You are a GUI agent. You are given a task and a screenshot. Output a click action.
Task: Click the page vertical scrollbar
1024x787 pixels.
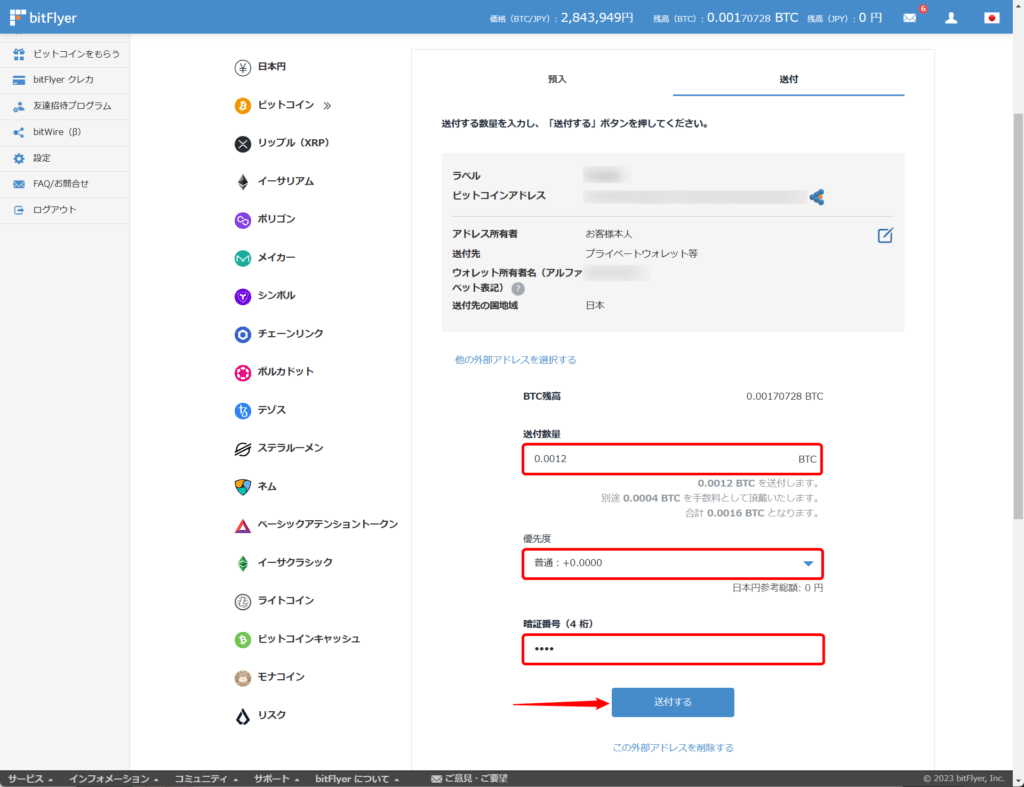pos(1018,316)
